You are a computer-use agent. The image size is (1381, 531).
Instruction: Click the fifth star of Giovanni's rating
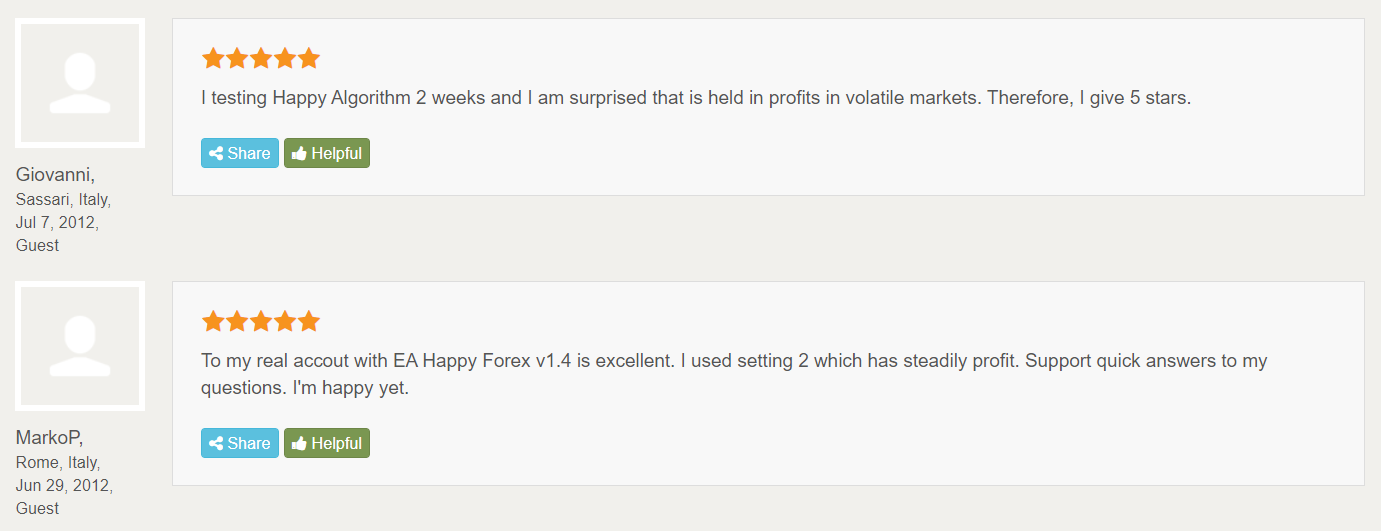(309, 58)
